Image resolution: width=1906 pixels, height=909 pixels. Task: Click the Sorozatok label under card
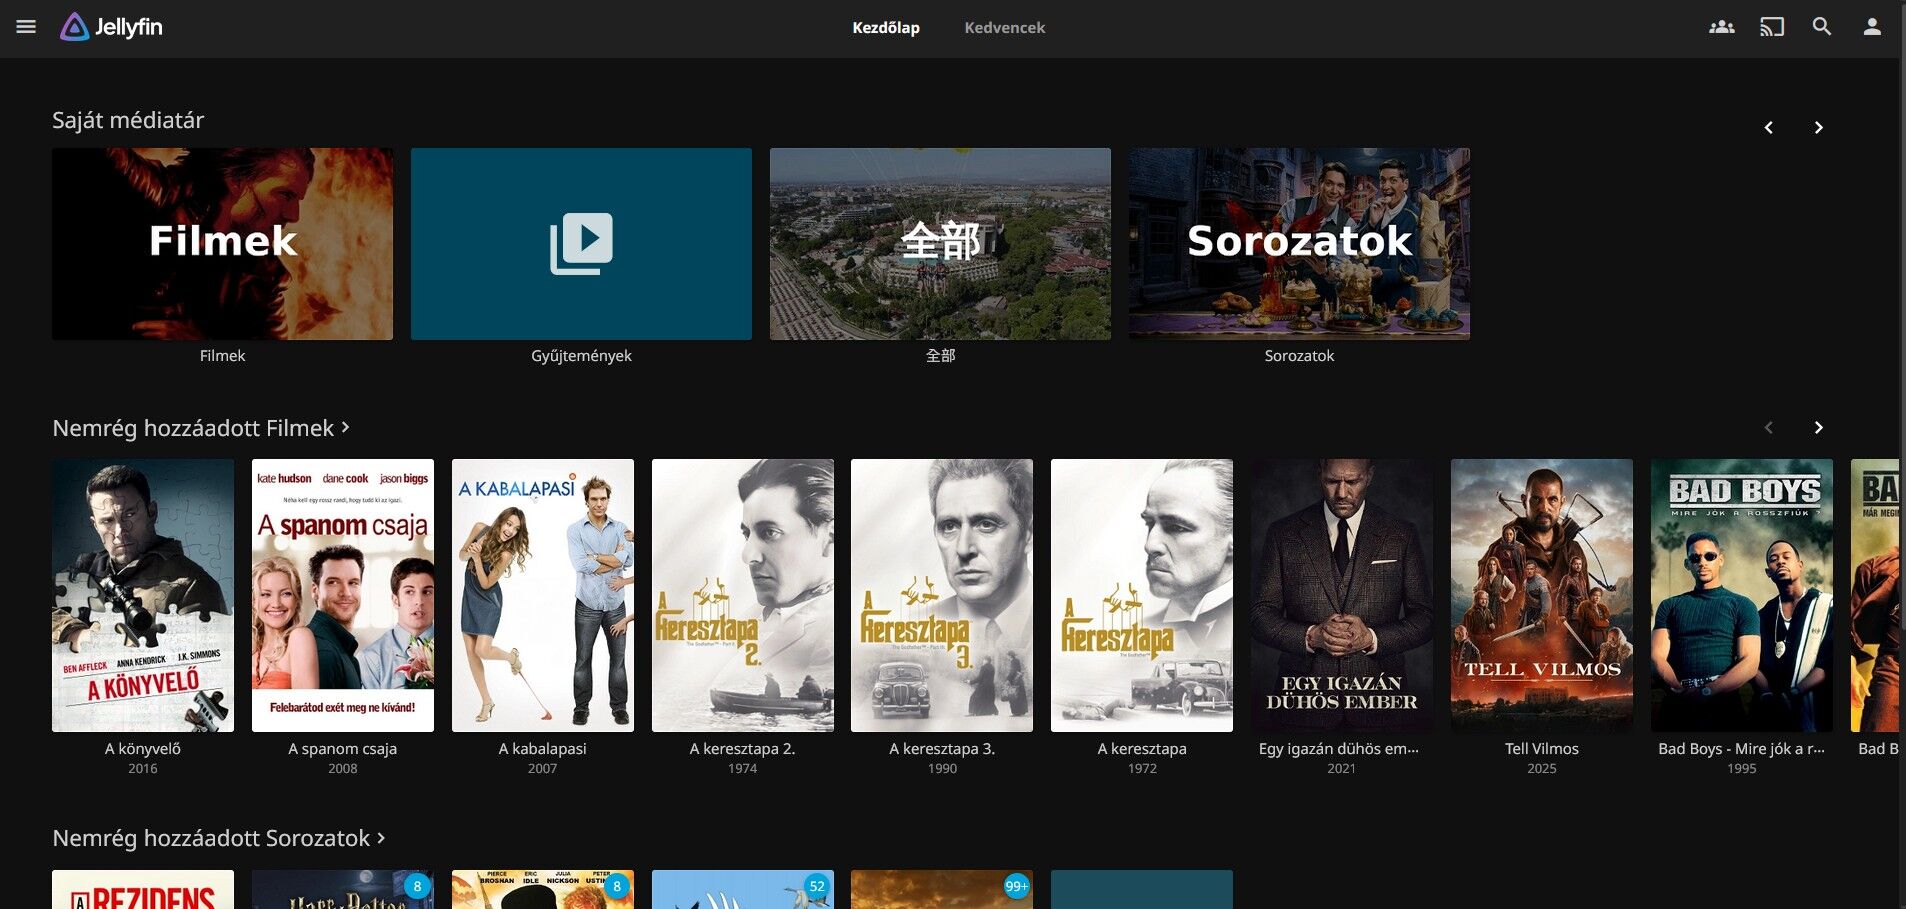tap(1299, 356)
